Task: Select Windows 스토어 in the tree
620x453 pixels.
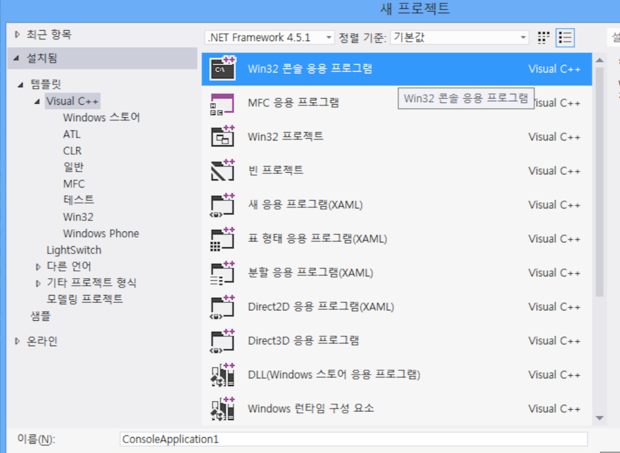Action: point(101,117)
